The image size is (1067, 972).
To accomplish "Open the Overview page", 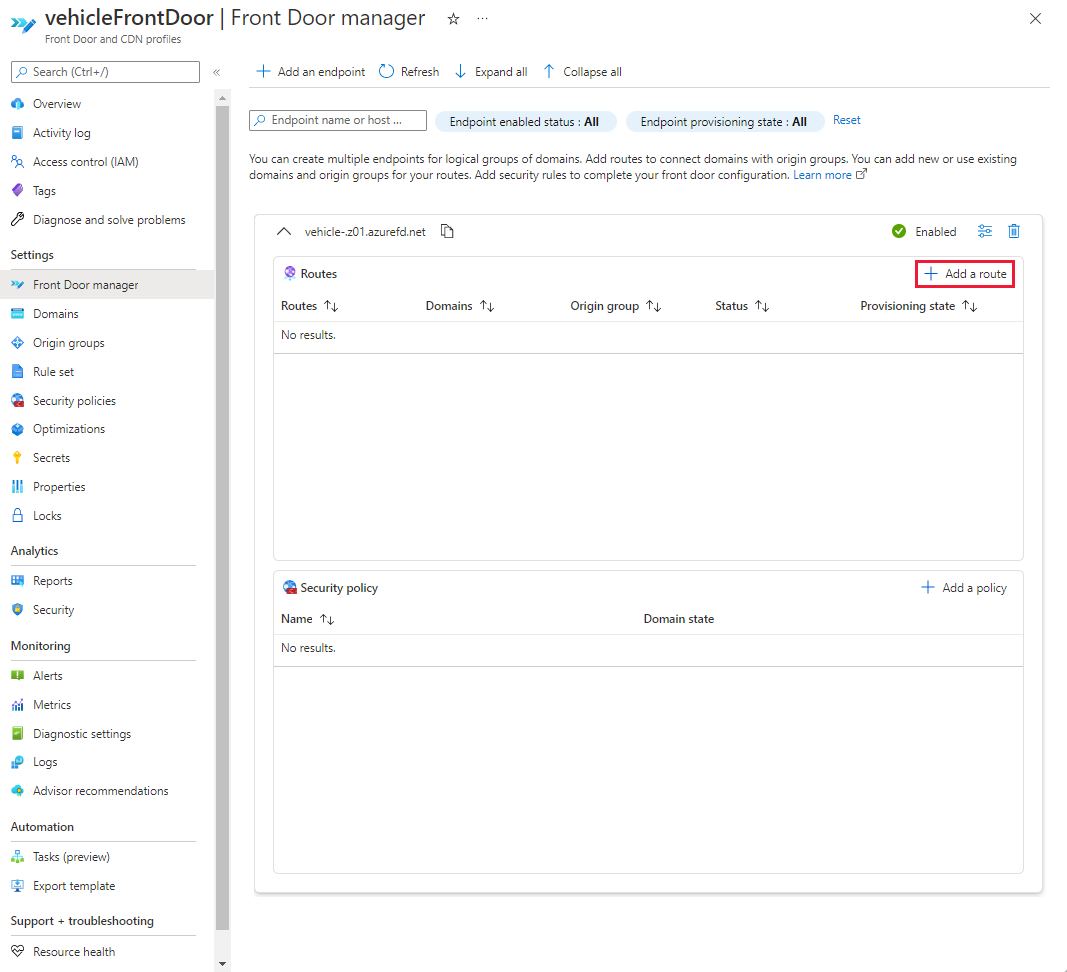I will point(56,103).
